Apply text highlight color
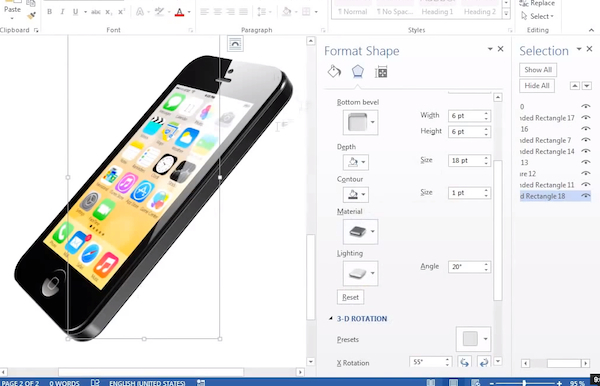The width and height of the screenshot is (600, 386). pos(159,12)
